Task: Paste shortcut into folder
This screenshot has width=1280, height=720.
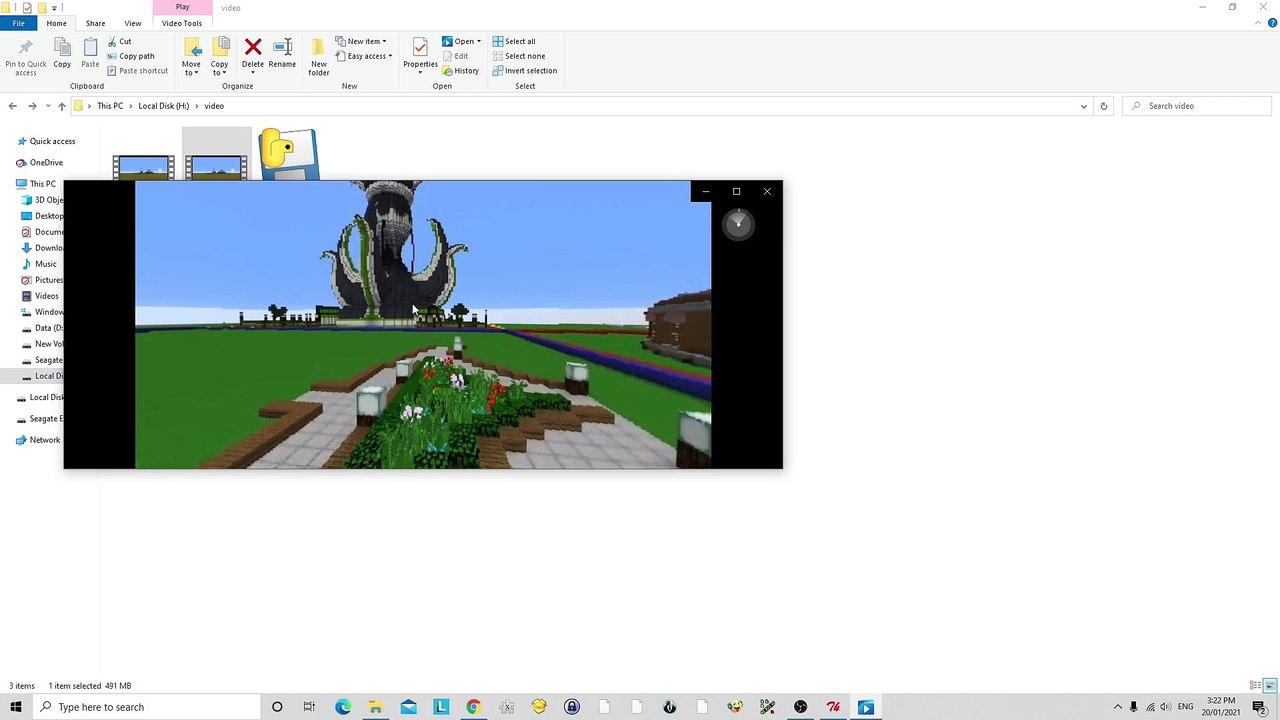Action: (x=137, y=71)
